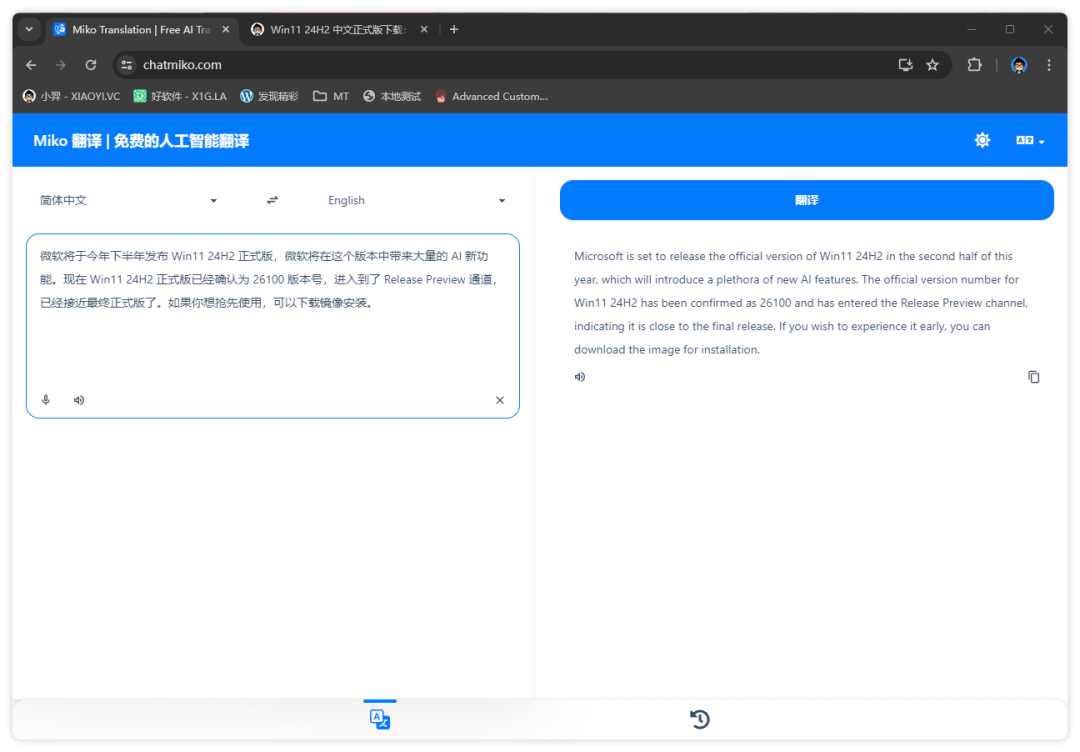Screen dimensions: 1080x752
Task: Open the 发现精彩 bookmark
Action: tap(269, 96)
